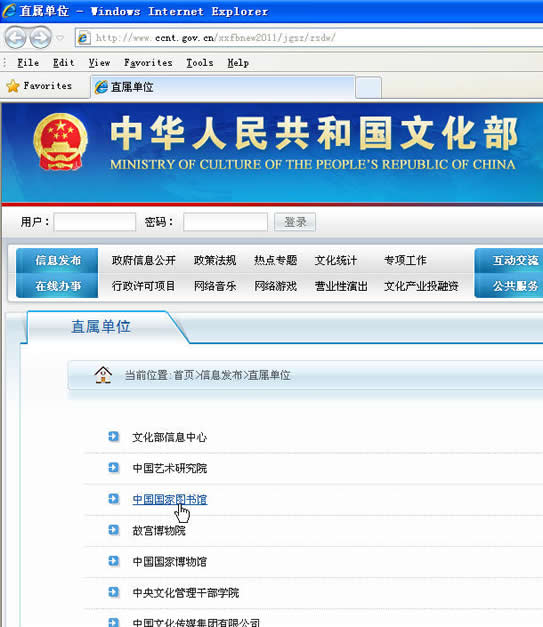Screen dimensions: 543x627
Task: Click the arrow icon beside 中国国家博物馆
Action: (114, 561)
